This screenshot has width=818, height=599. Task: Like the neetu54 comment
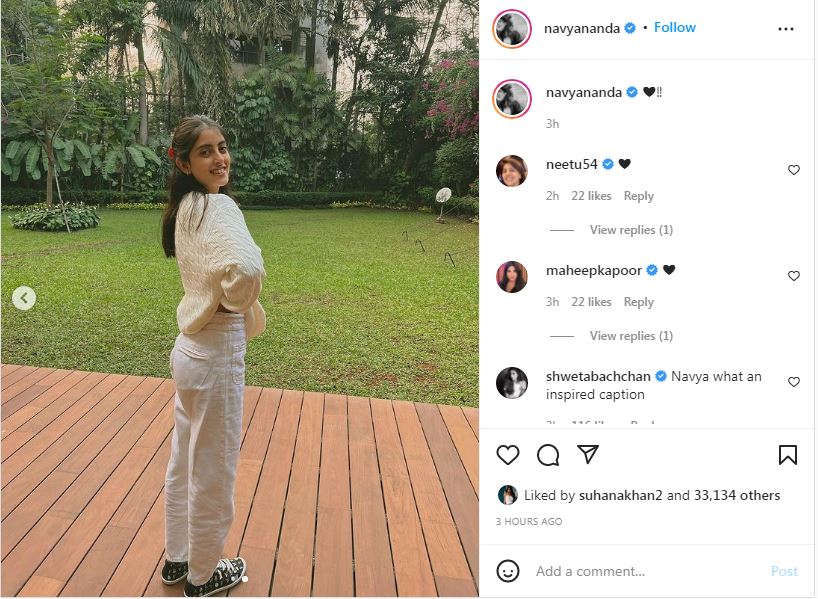(x=793, y=170)
